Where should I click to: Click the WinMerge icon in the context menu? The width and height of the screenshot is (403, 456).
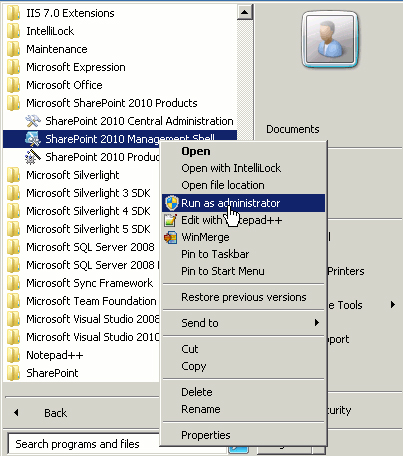[171, 237]
